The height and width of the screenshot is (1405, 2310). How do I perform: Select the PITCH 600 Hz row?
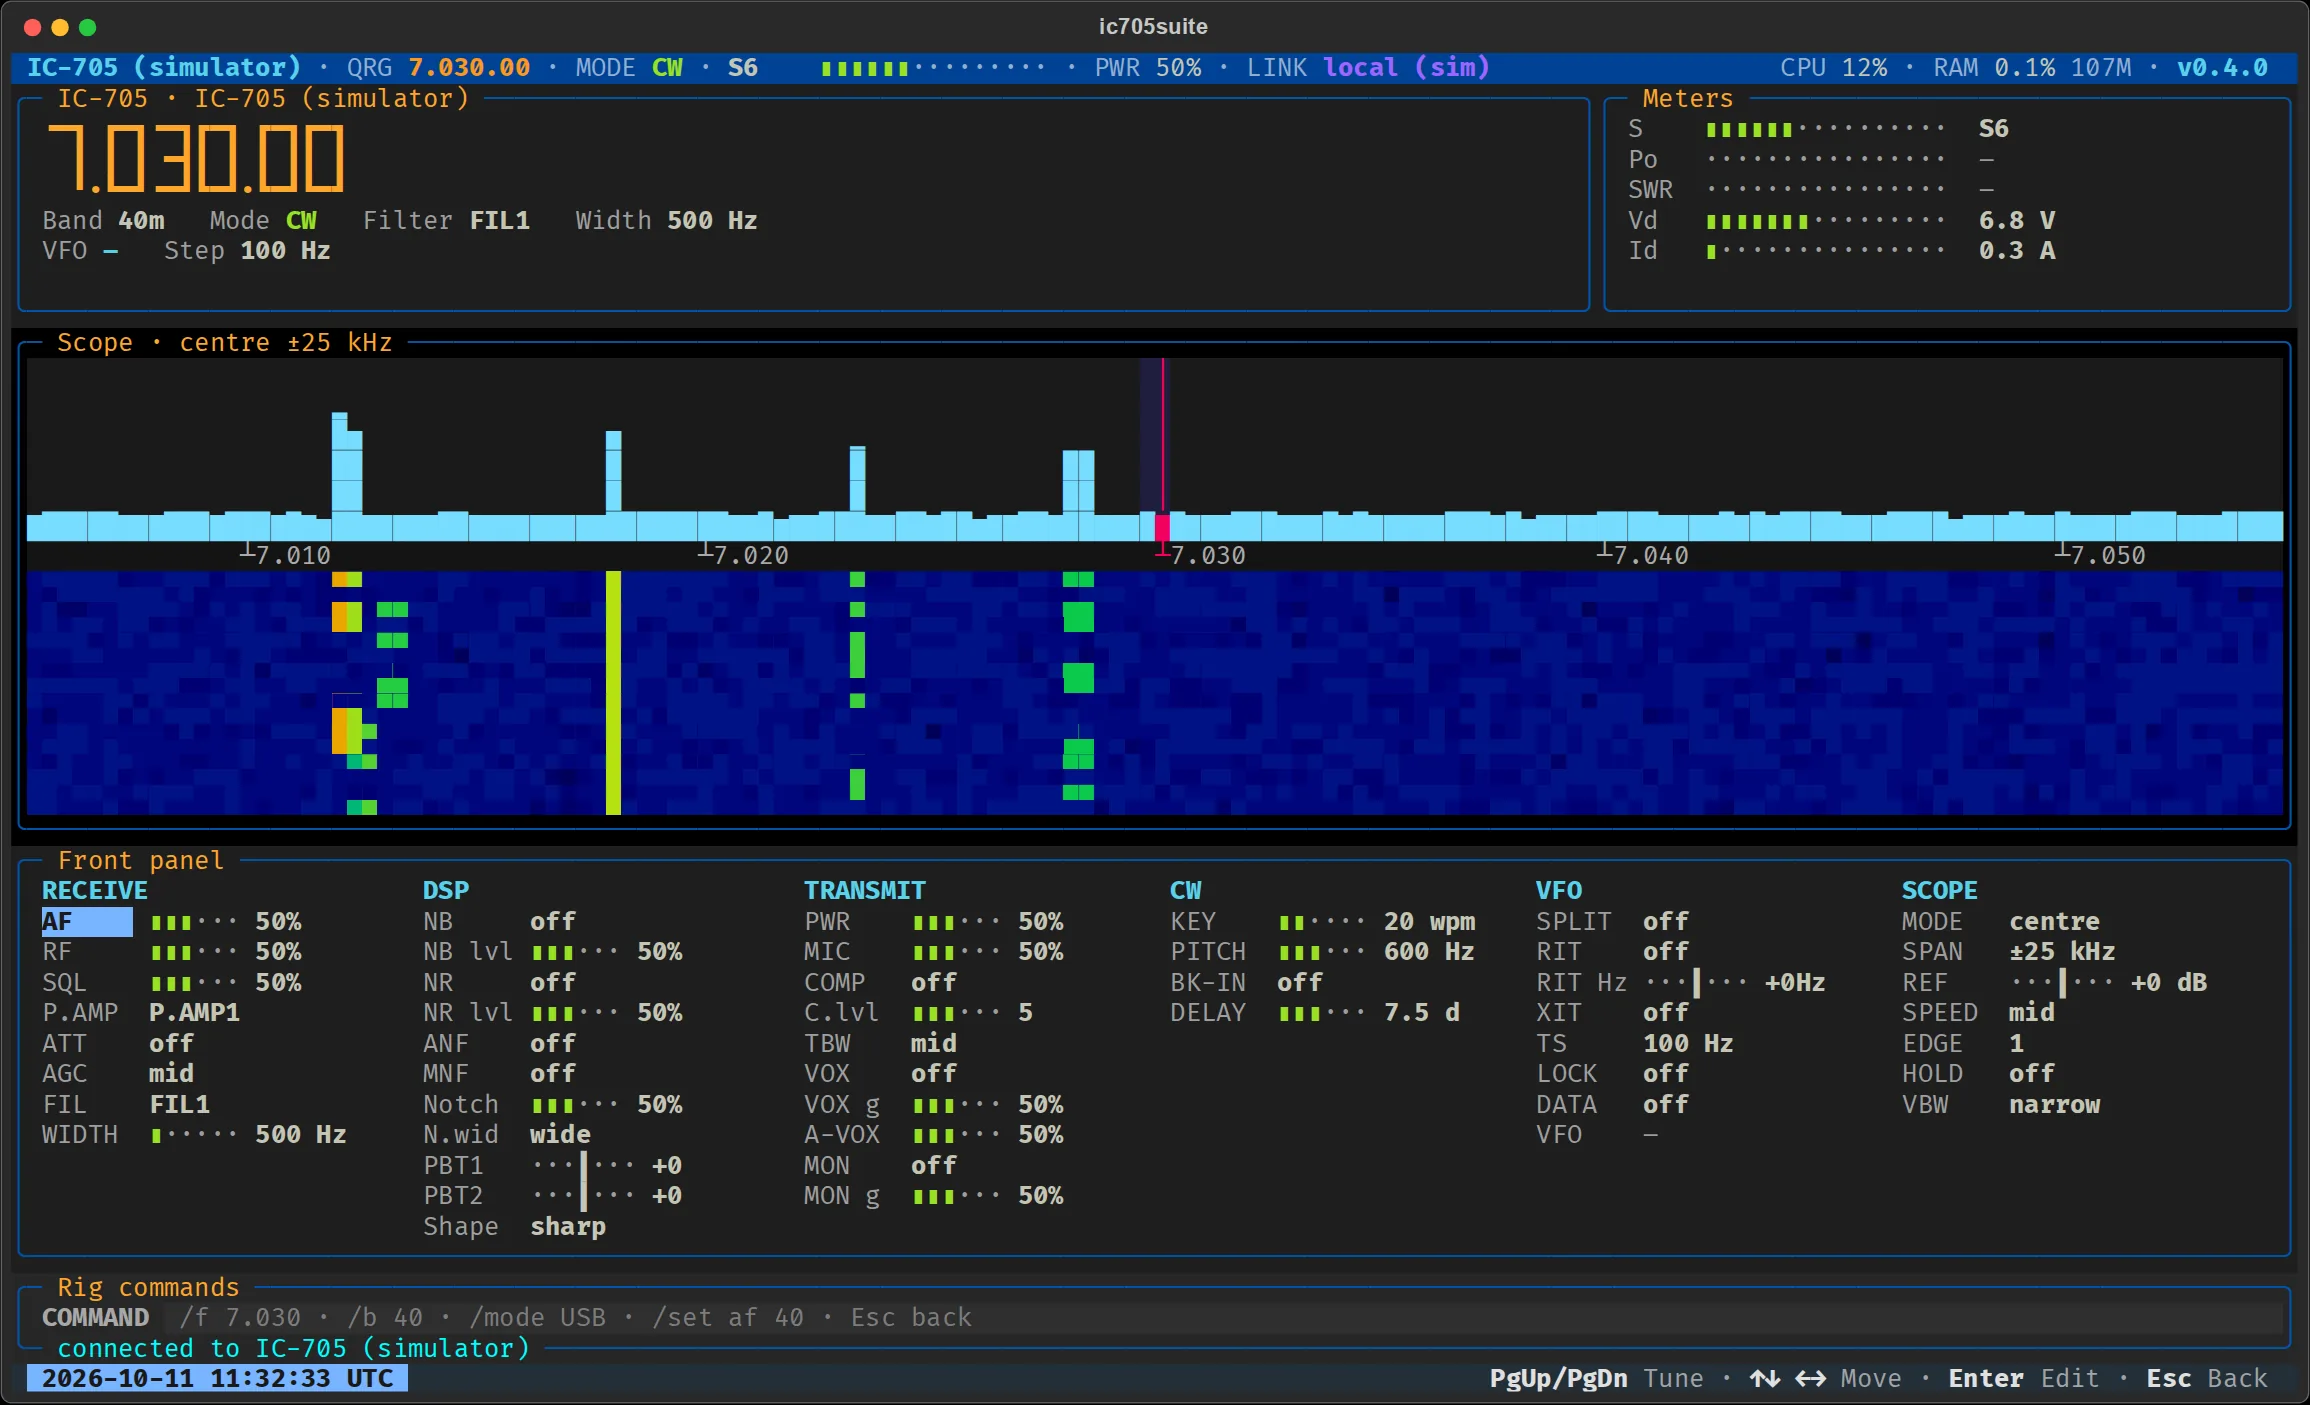coord(1322,951)
